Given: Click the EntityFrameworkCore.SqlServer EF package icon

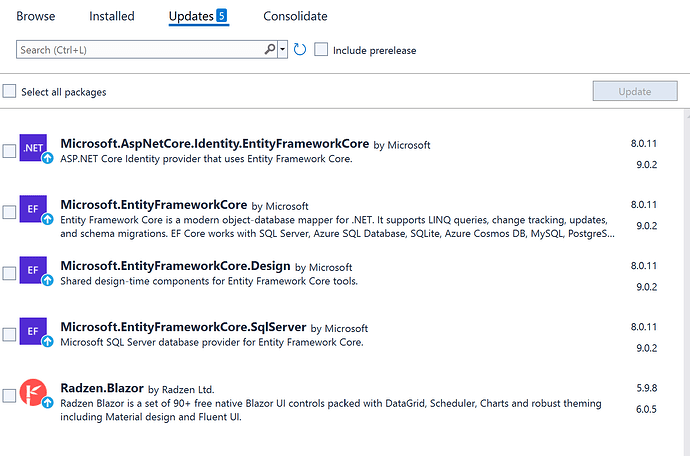Looking at the screenshot, I should click(x=33, y=331).
